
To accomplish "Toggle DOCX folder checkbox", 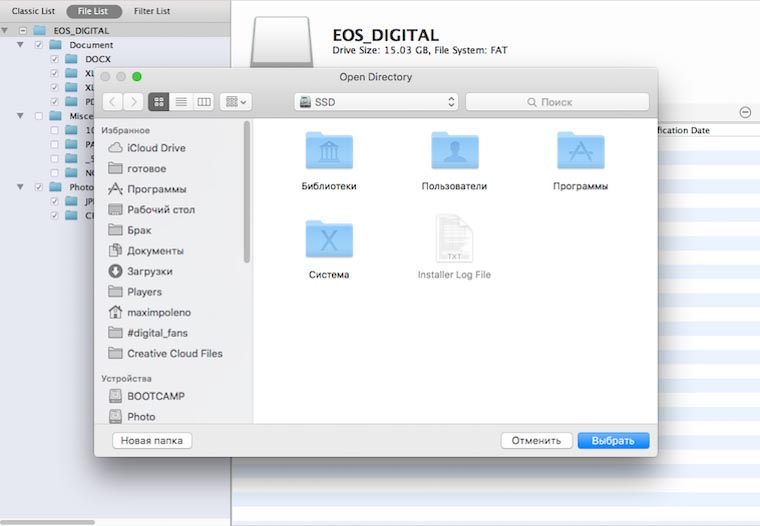I will pyautogui.click(x=54, y=59).
